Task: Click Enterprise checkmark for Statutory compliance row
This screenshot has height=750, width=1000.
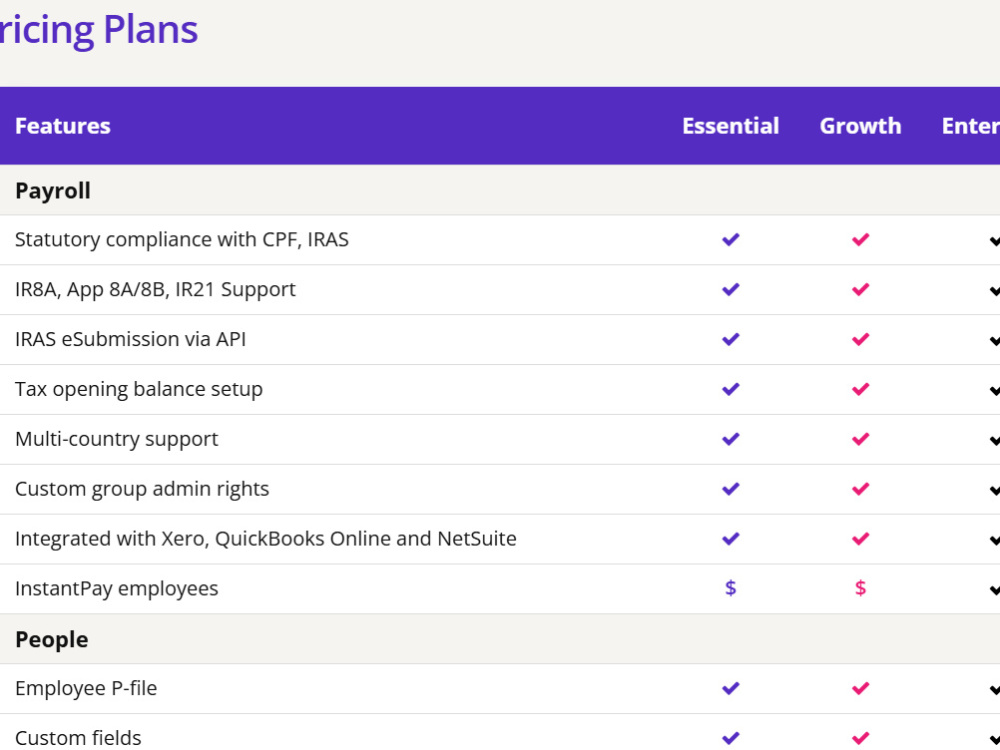Action: tap(994, 240)
